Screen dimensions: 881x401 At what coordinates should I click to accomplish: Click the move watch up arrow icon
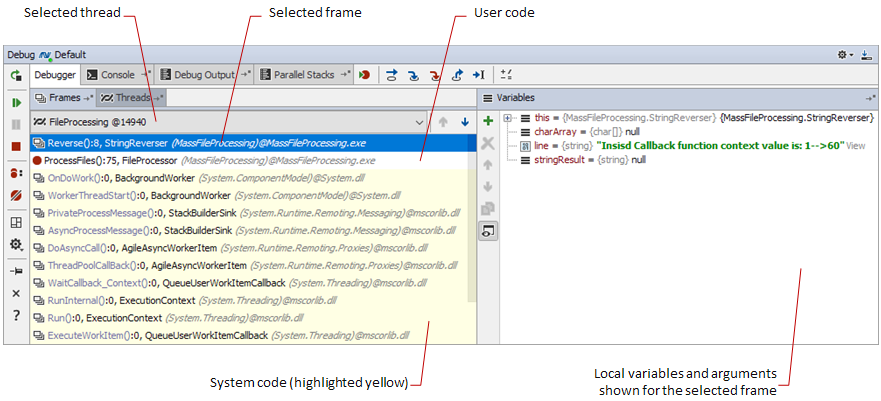tap(488, 165)
